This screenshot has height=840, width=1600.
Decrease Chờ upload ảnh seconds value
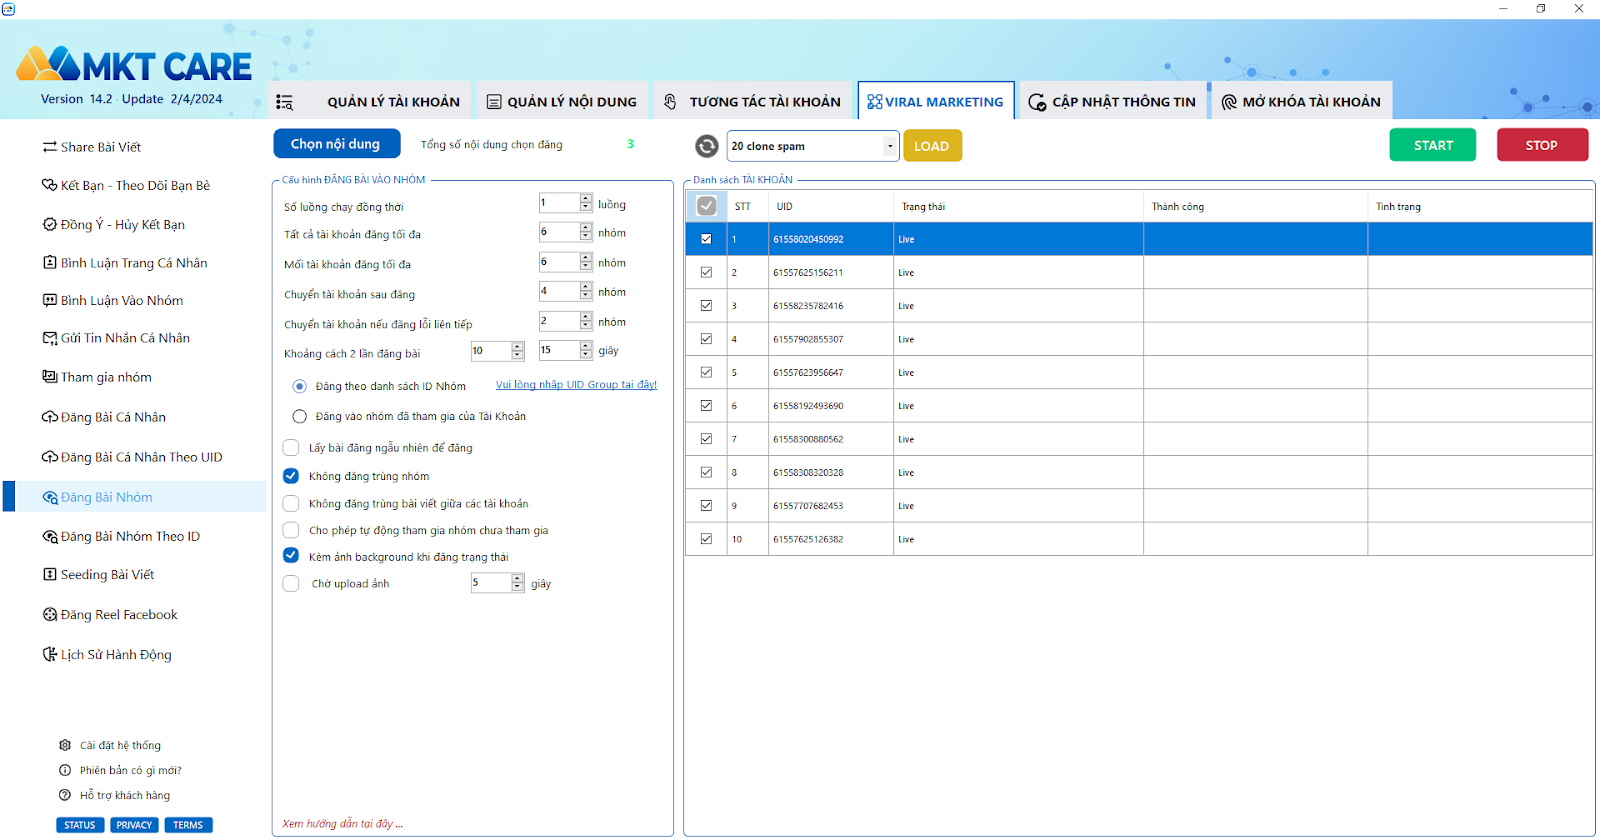click(x=518, y=588)
